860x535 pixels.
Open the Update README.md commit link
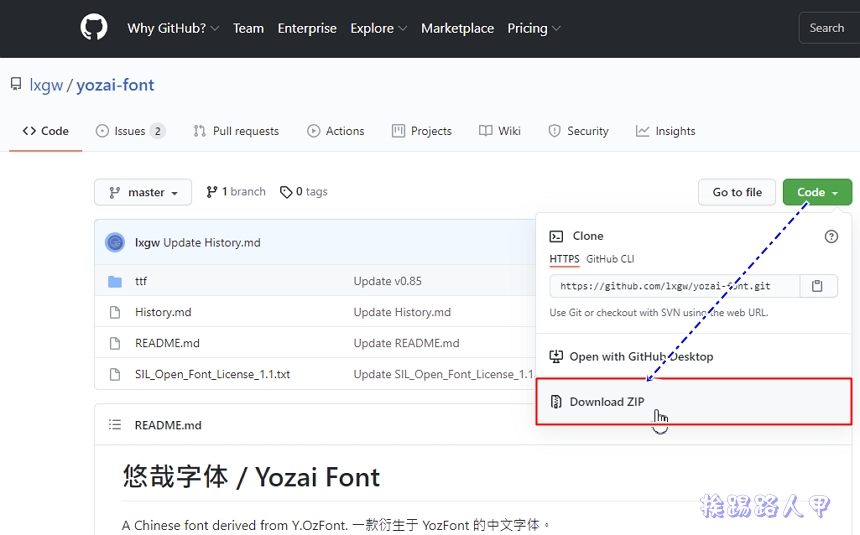(406, 343)
